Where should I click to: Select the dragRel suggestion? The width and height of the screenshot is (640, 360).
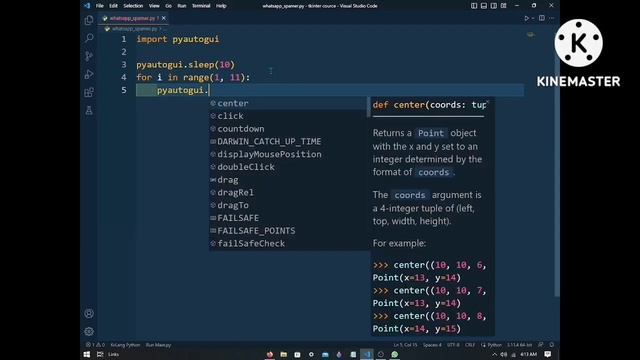(x=288, y=192)
